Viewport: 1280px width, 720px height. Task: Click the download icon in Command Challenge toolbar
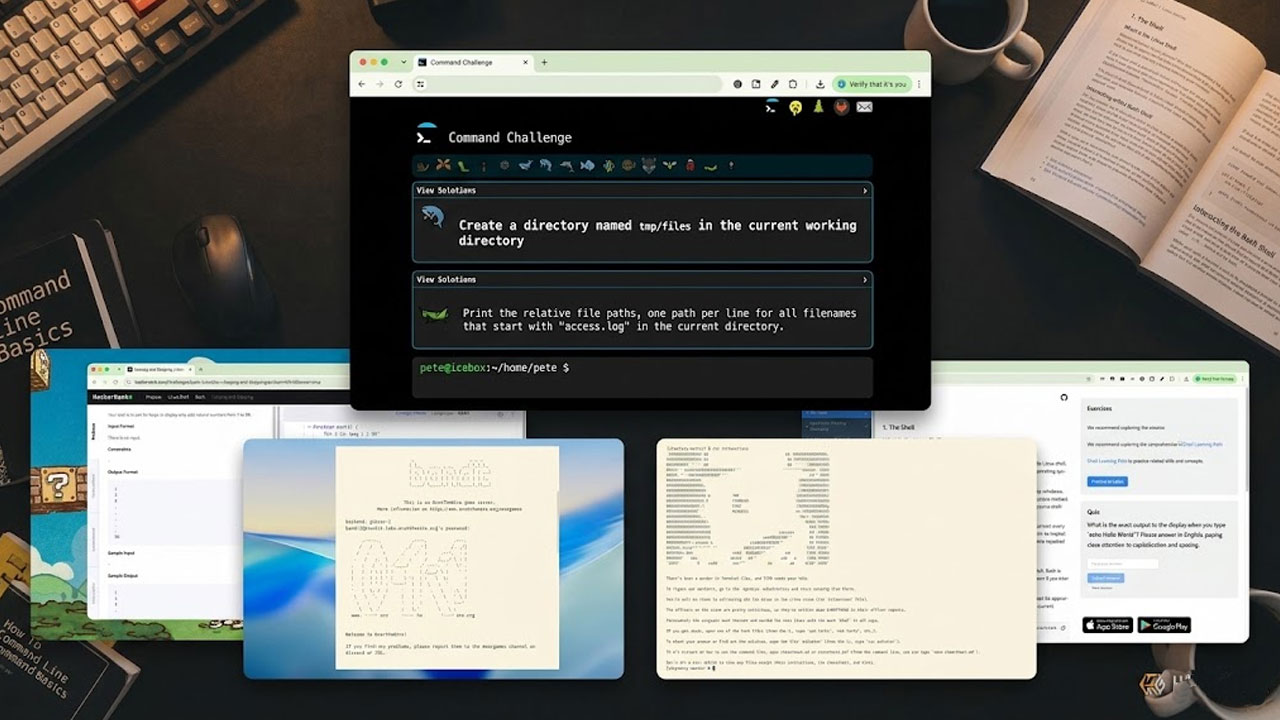(x=820, y=84)
